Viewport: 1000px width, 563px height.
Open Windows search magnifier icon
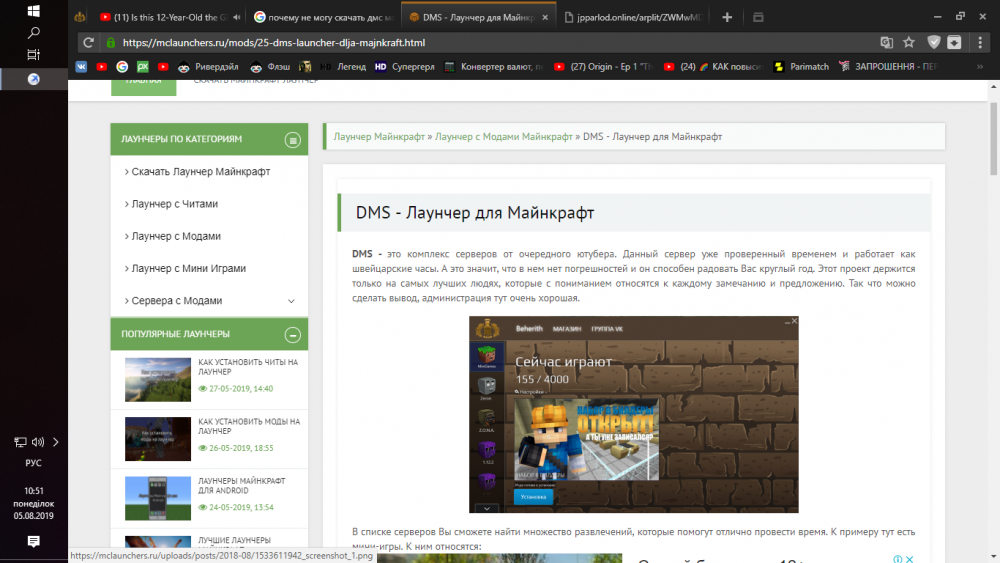pos(34,33)
